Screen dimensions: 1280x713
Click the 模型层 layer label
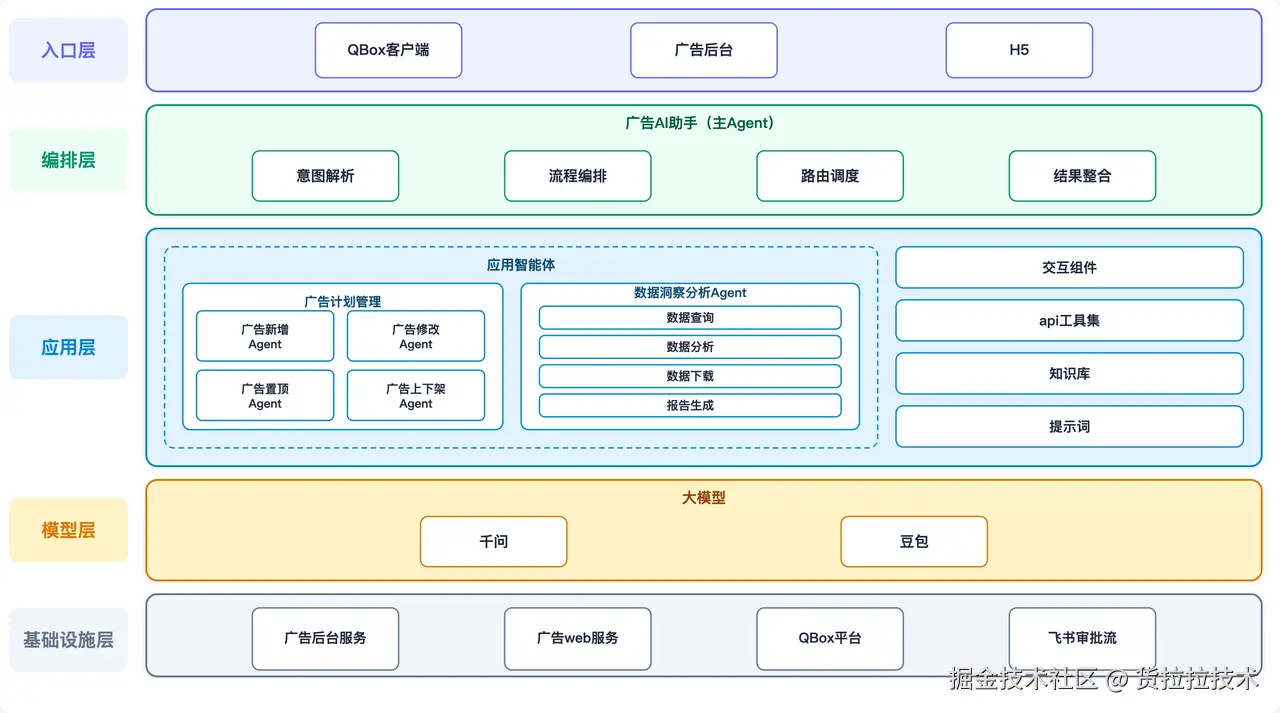click(68, 530)
